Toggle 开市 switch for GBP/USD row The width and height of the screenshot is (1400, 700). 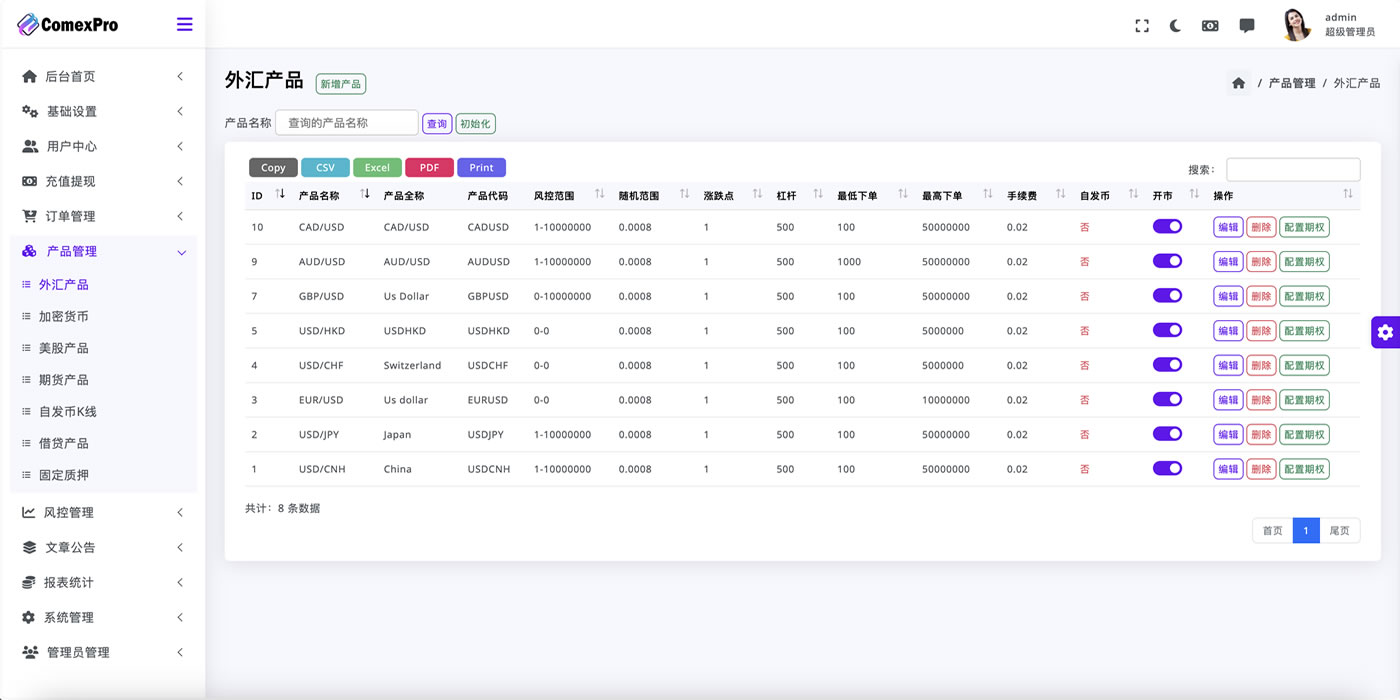click(x=1167, y=296)
